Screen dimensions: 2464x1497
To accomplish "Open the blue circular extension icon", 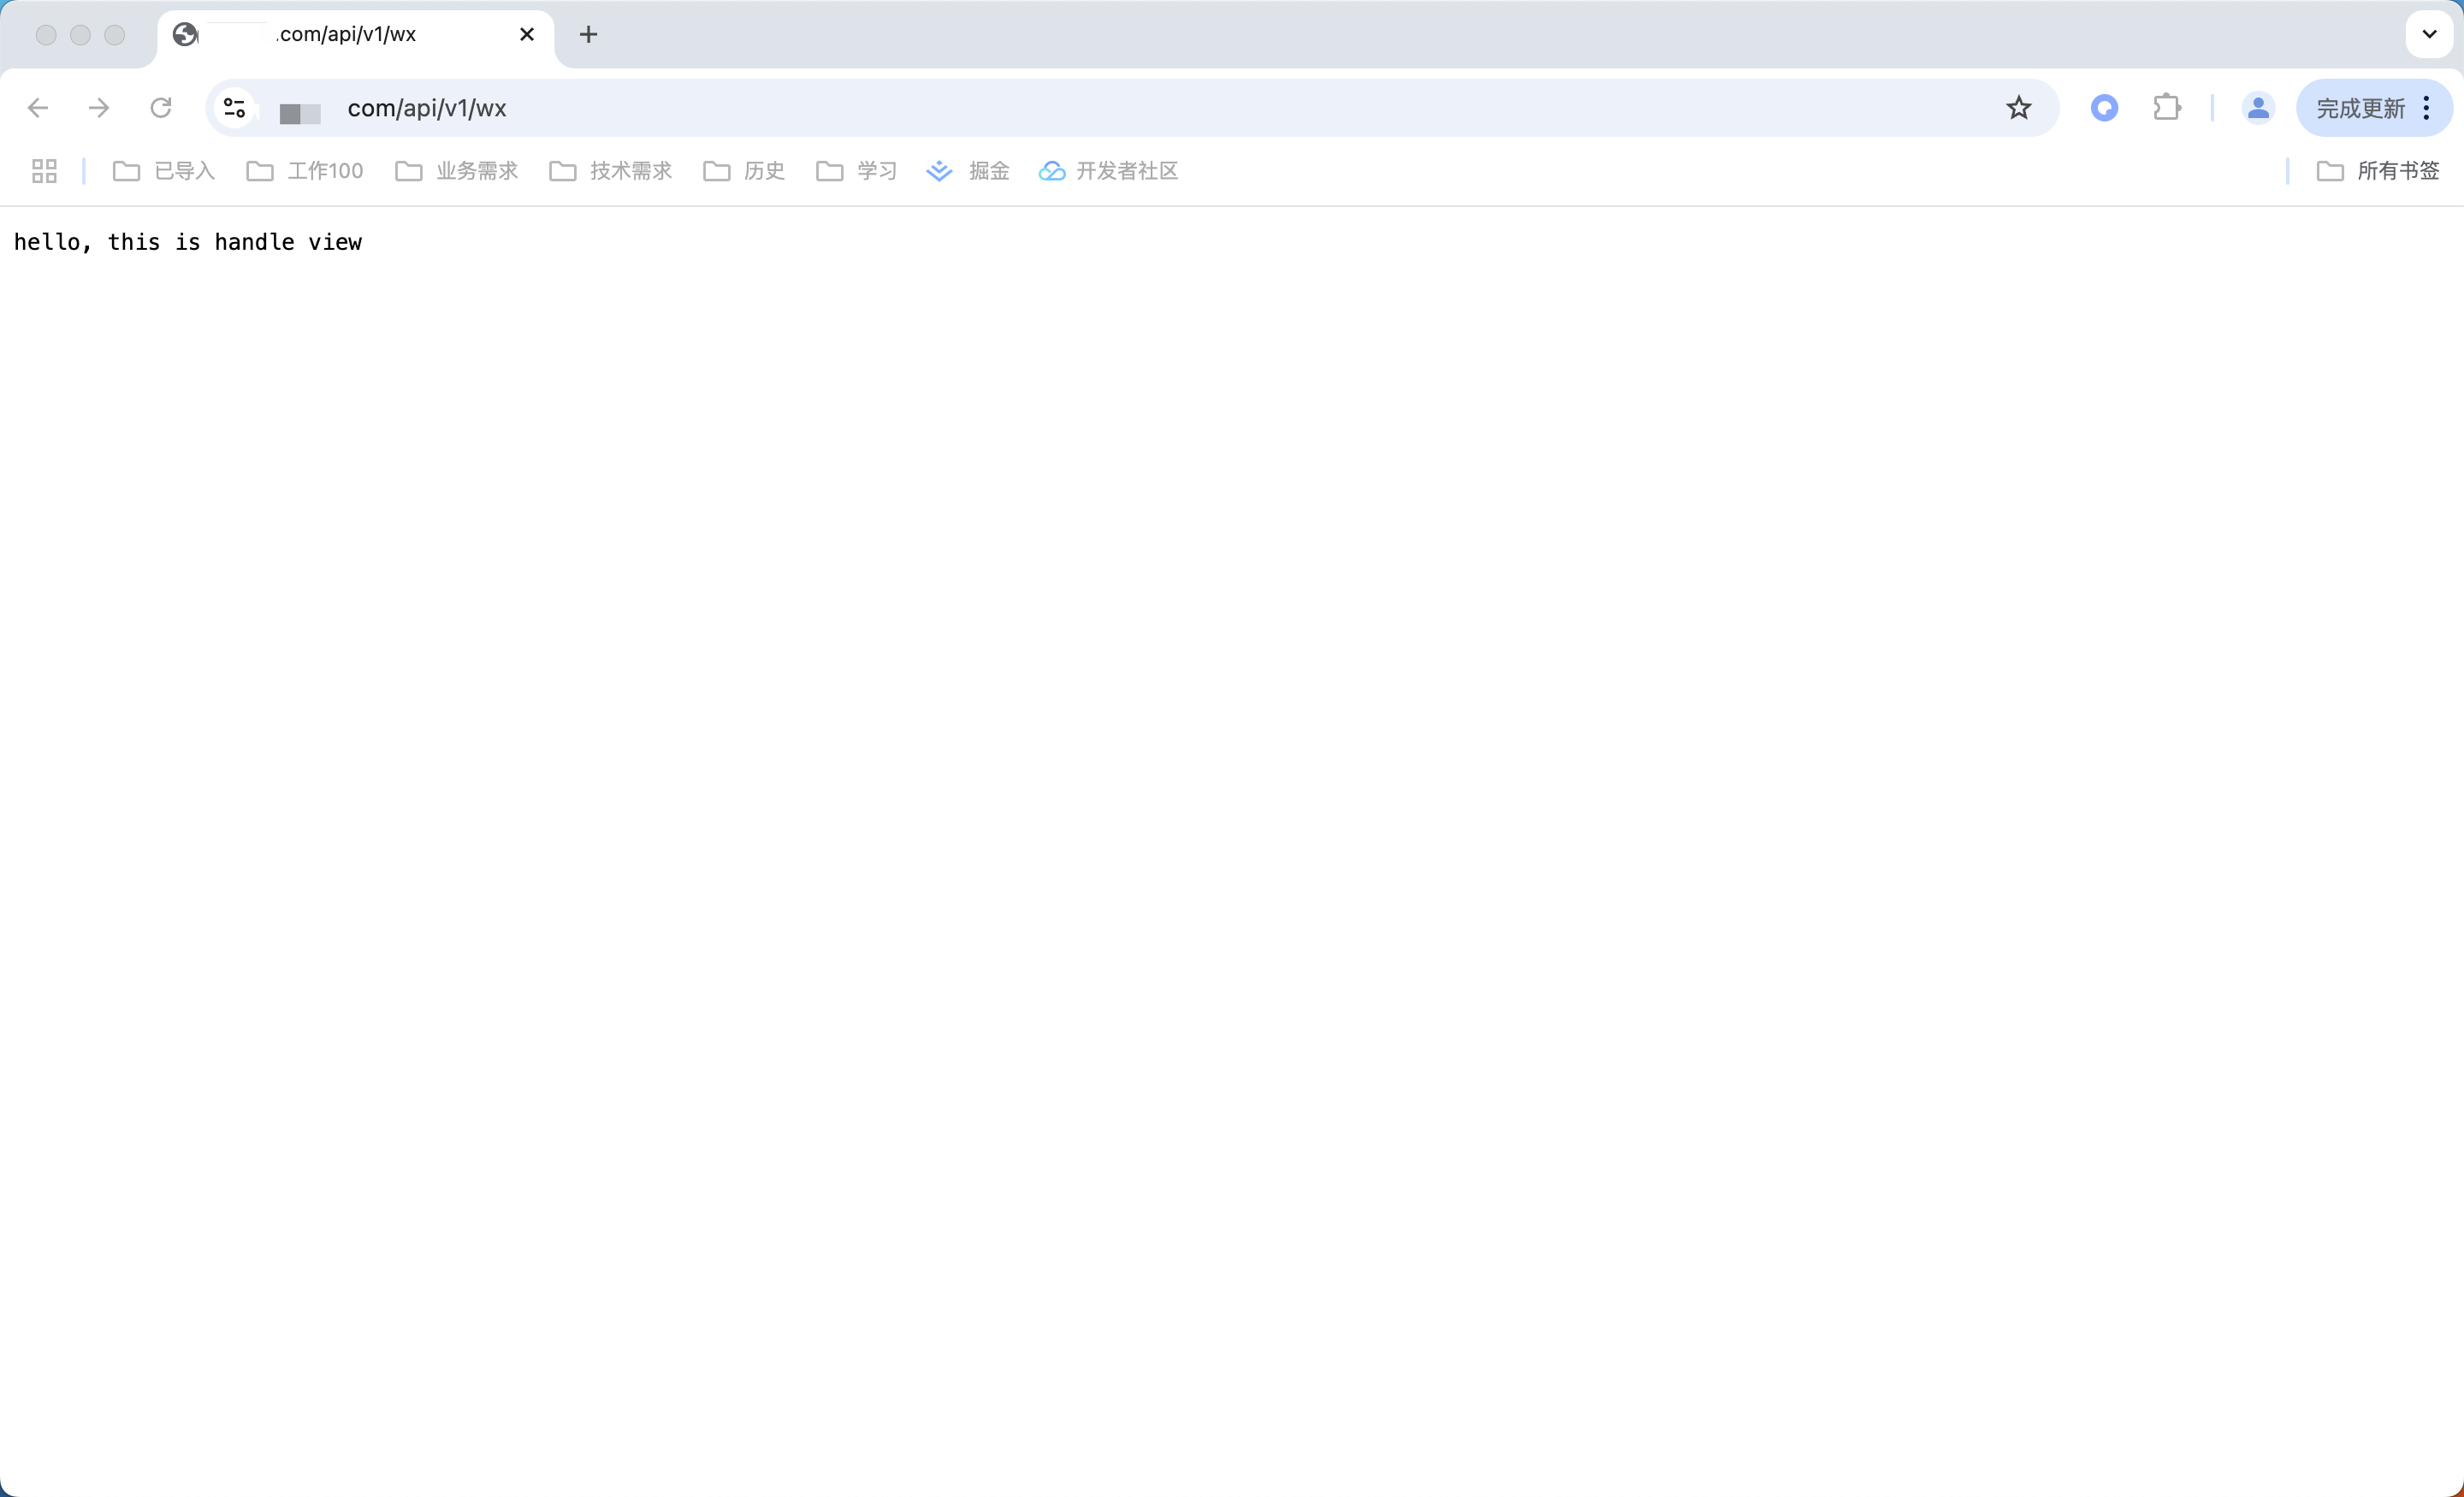I will (2105, 108).
